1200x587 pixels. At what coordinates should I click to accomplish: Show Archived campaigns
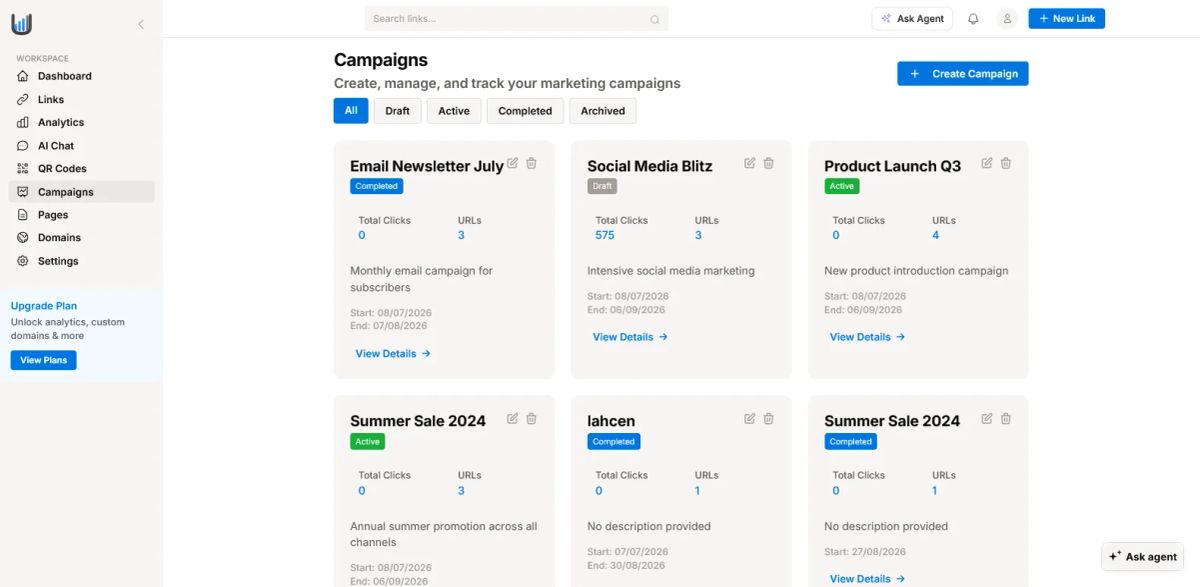[603, 111]
